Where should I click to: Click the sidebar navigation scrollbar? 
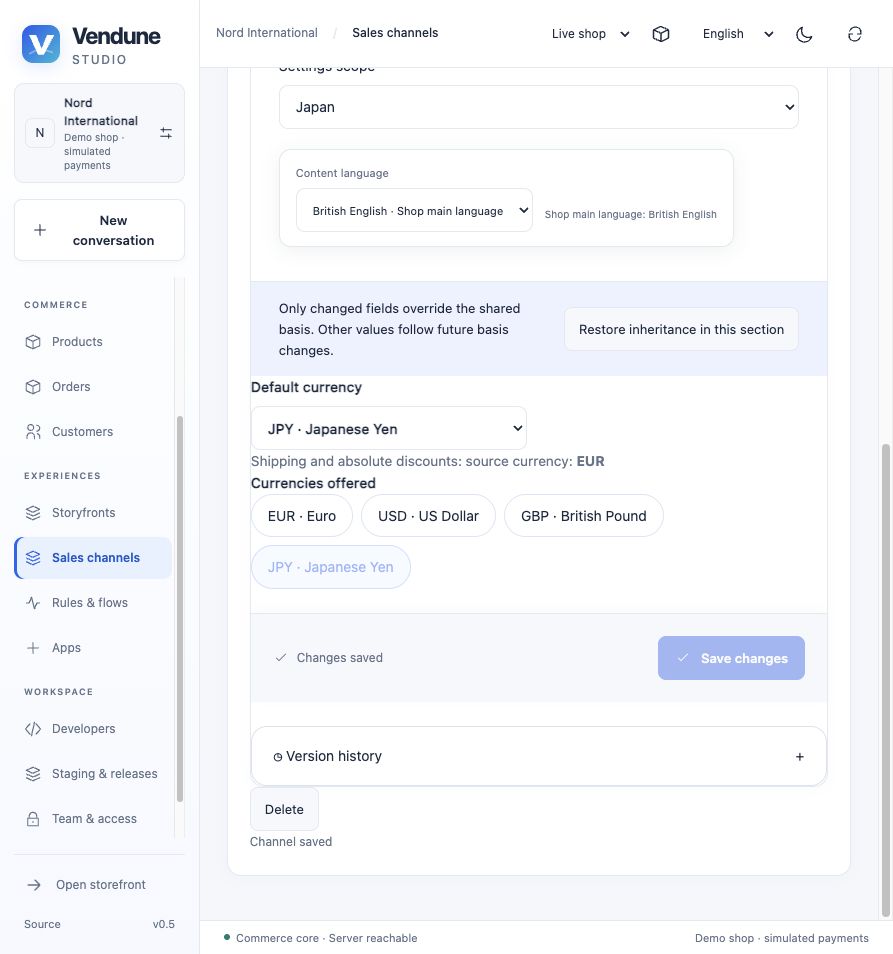(x=179, y=609)
